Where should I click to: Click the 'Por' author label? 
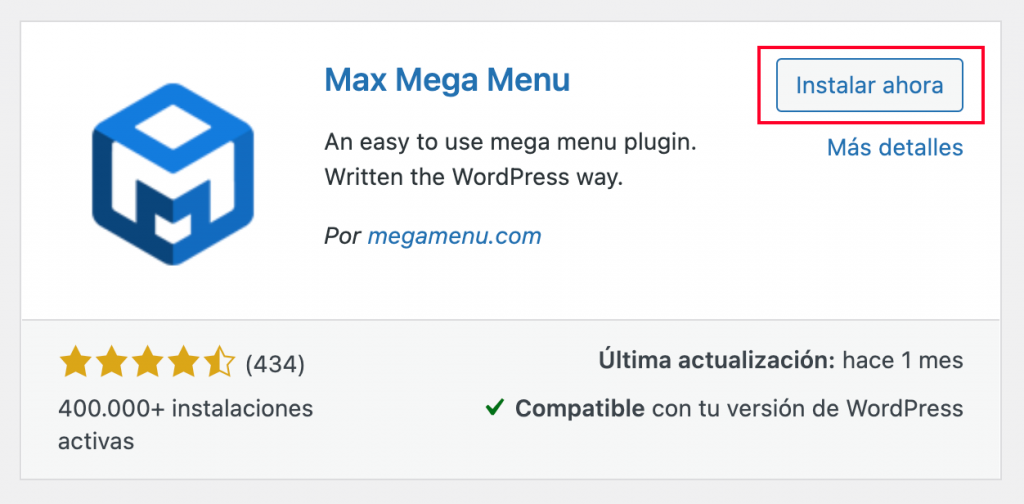point(342,237)
